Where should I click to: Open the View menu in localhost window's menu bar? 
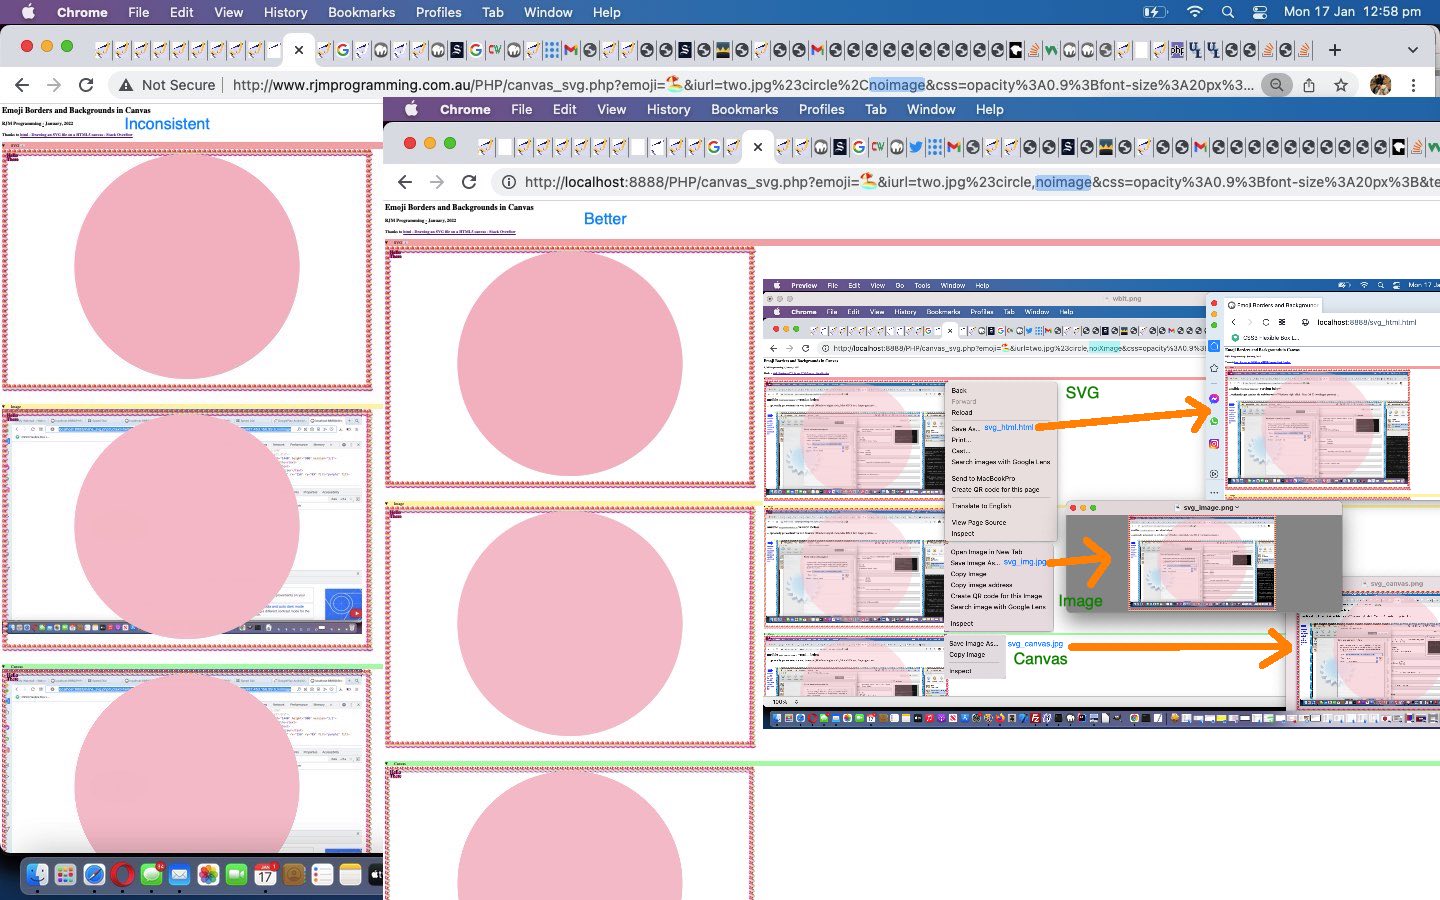click(x=611, y=109)
